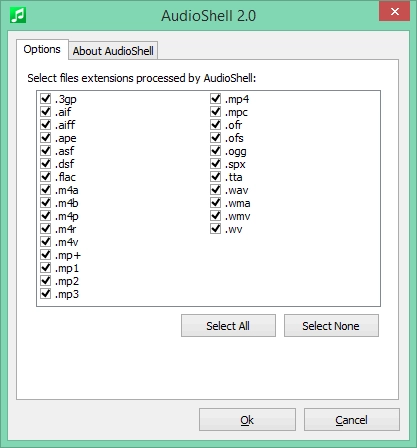Disable the .mp3 extension checkbox

[x=46, y=294]
